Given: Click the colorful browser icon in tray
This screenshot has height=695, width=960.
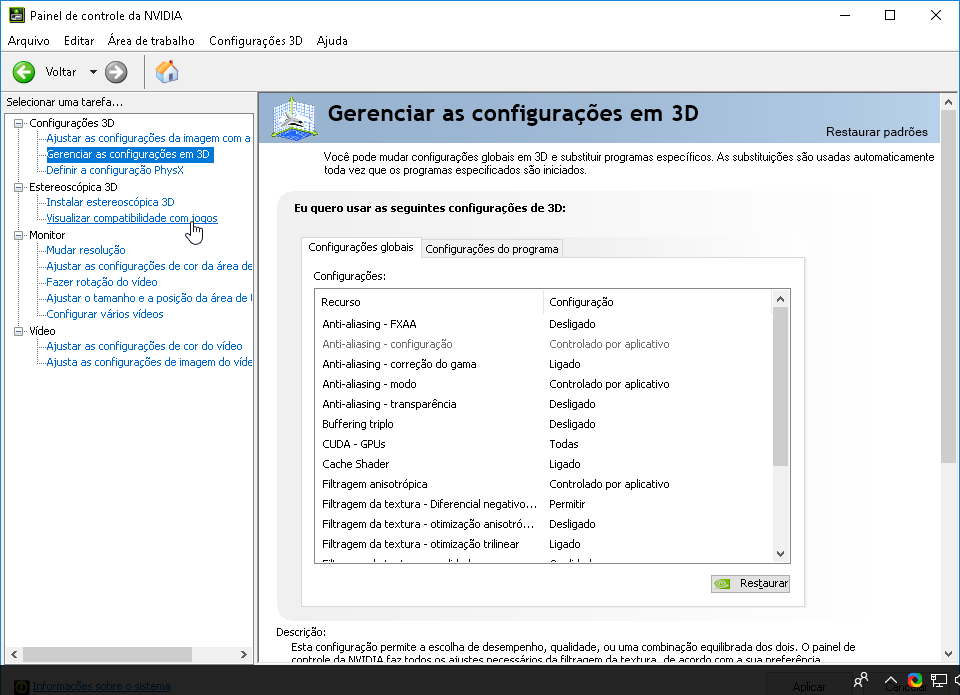Looking at the screenshot, I should pyautogui.click(x=915, y=680).
